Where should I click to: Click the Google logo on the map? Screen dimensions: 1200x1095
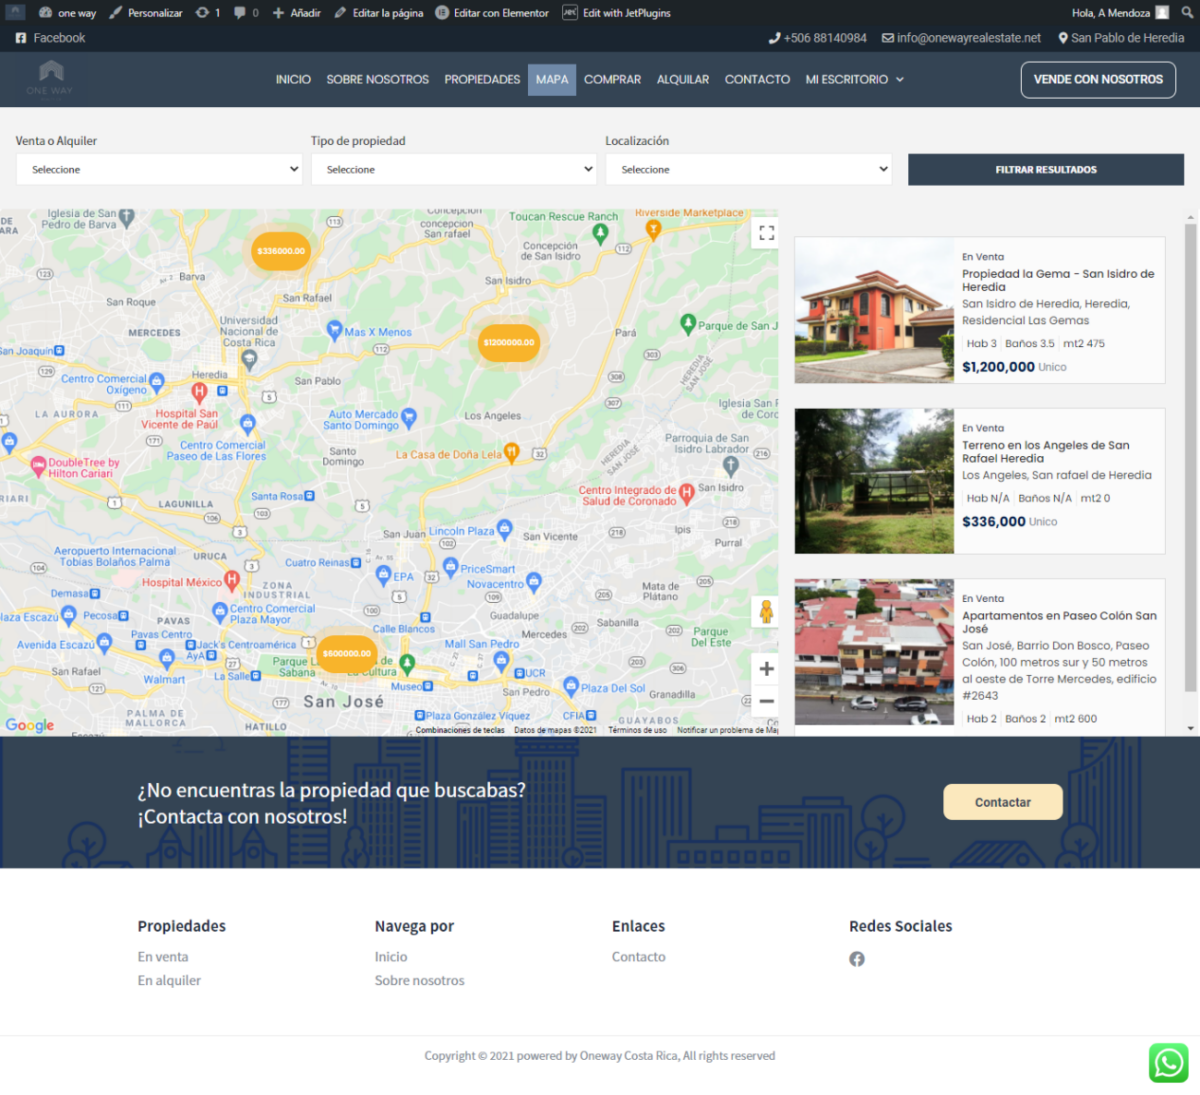coord(30,725)
